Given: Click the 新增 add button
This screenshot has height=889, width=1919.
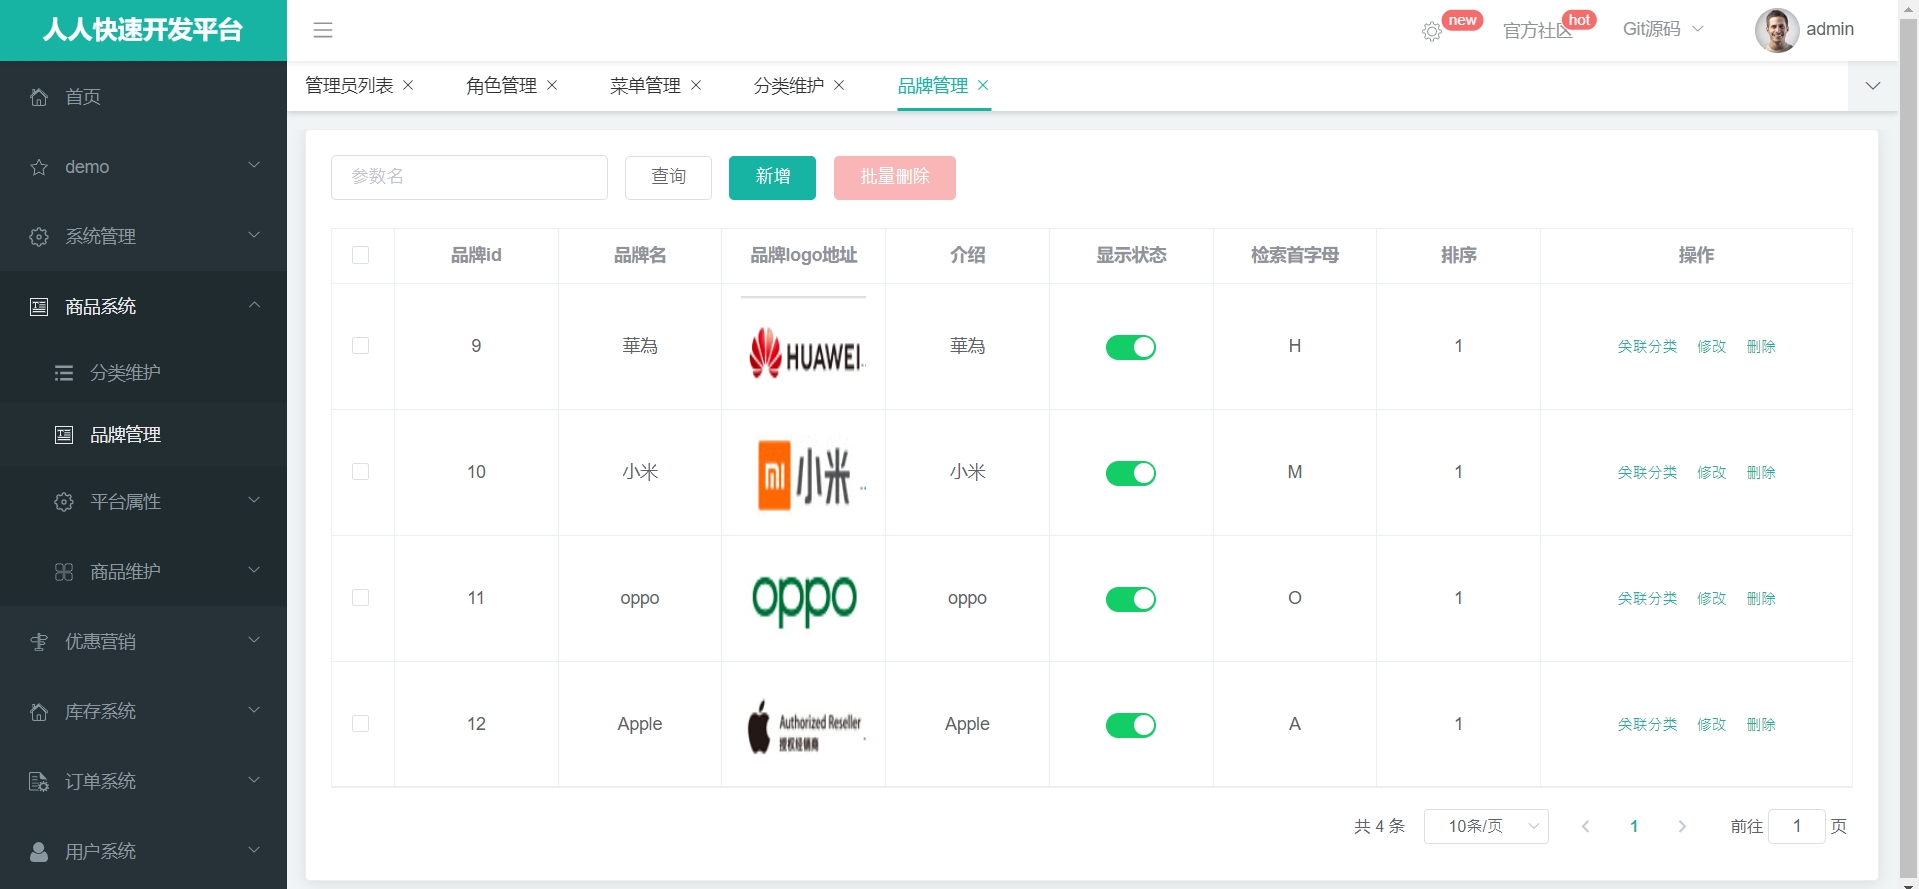Looking at the screenshot, I should pyautogui.click(x=772, y=177).
